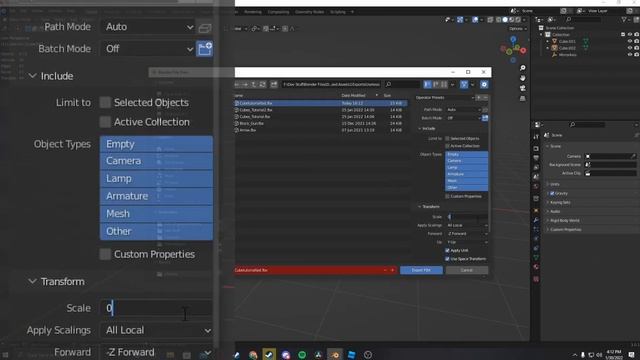This screenshot has height=360, width=640.
Task: Switch viewport perspective/orthographic grid icon
Action: 522,98
